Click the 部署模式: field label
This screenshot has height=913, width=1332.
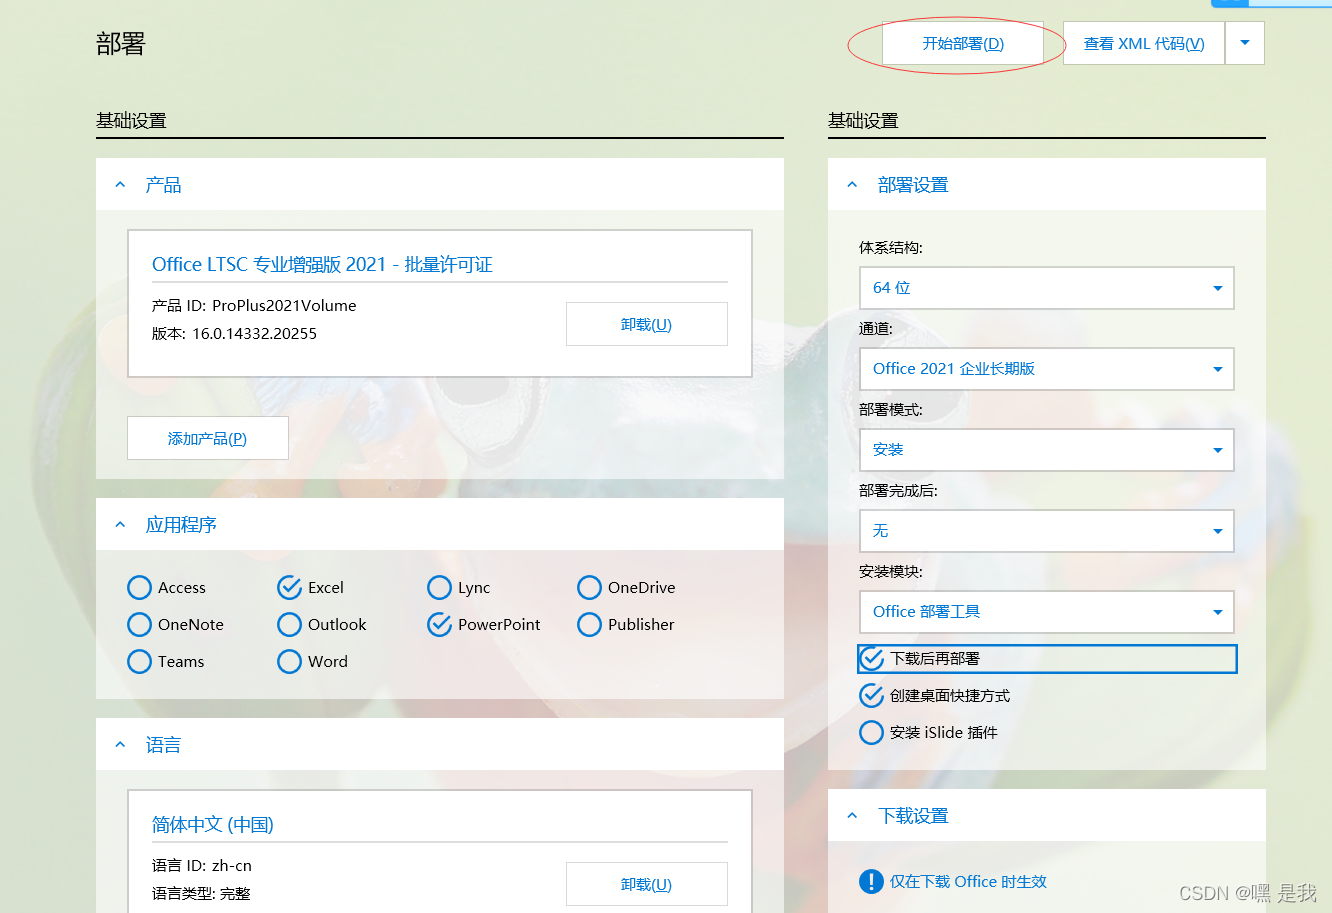click(891, 410)
